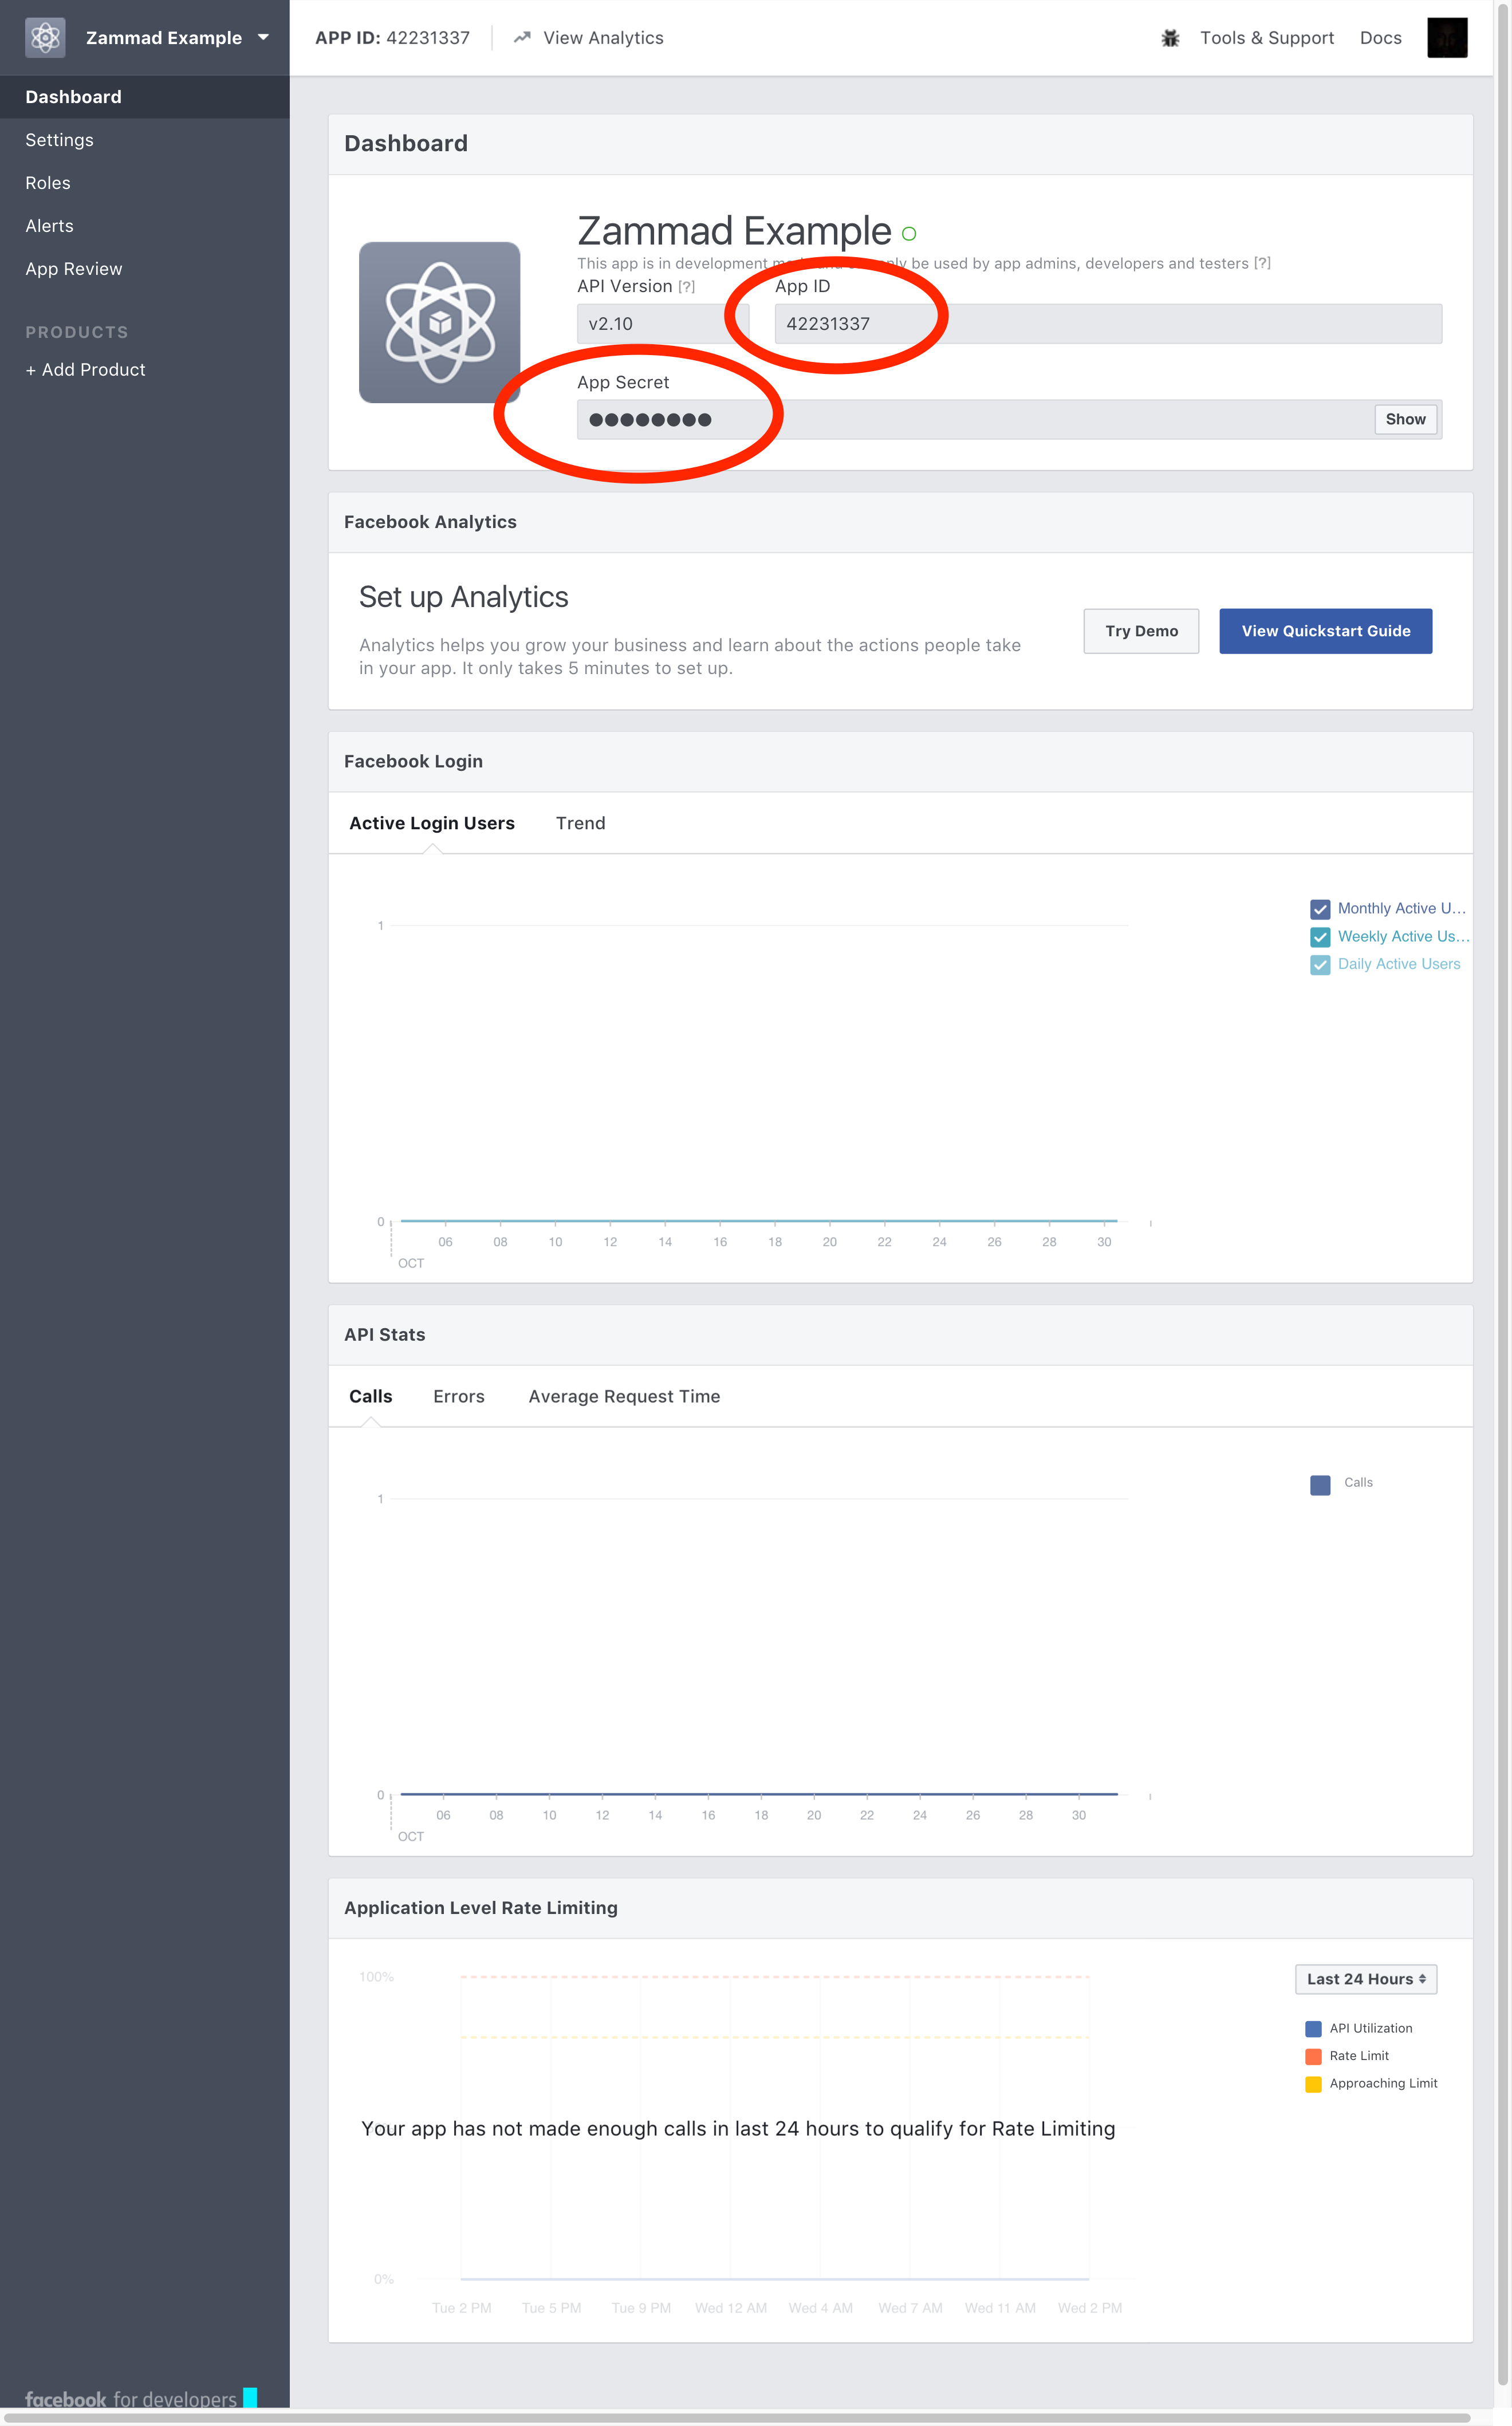Toggle Weekly Active Users checkbox

(1320, 937)
